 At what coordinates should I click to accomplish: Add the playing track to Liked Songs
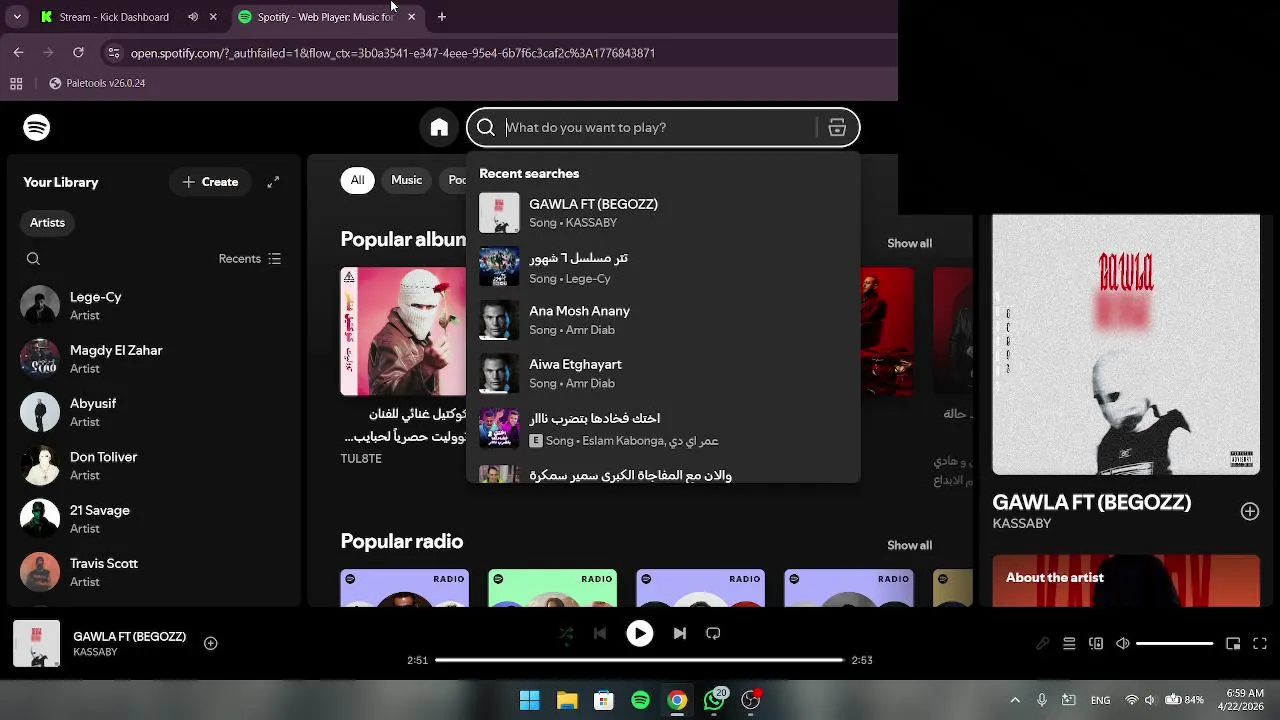[211, 643]
